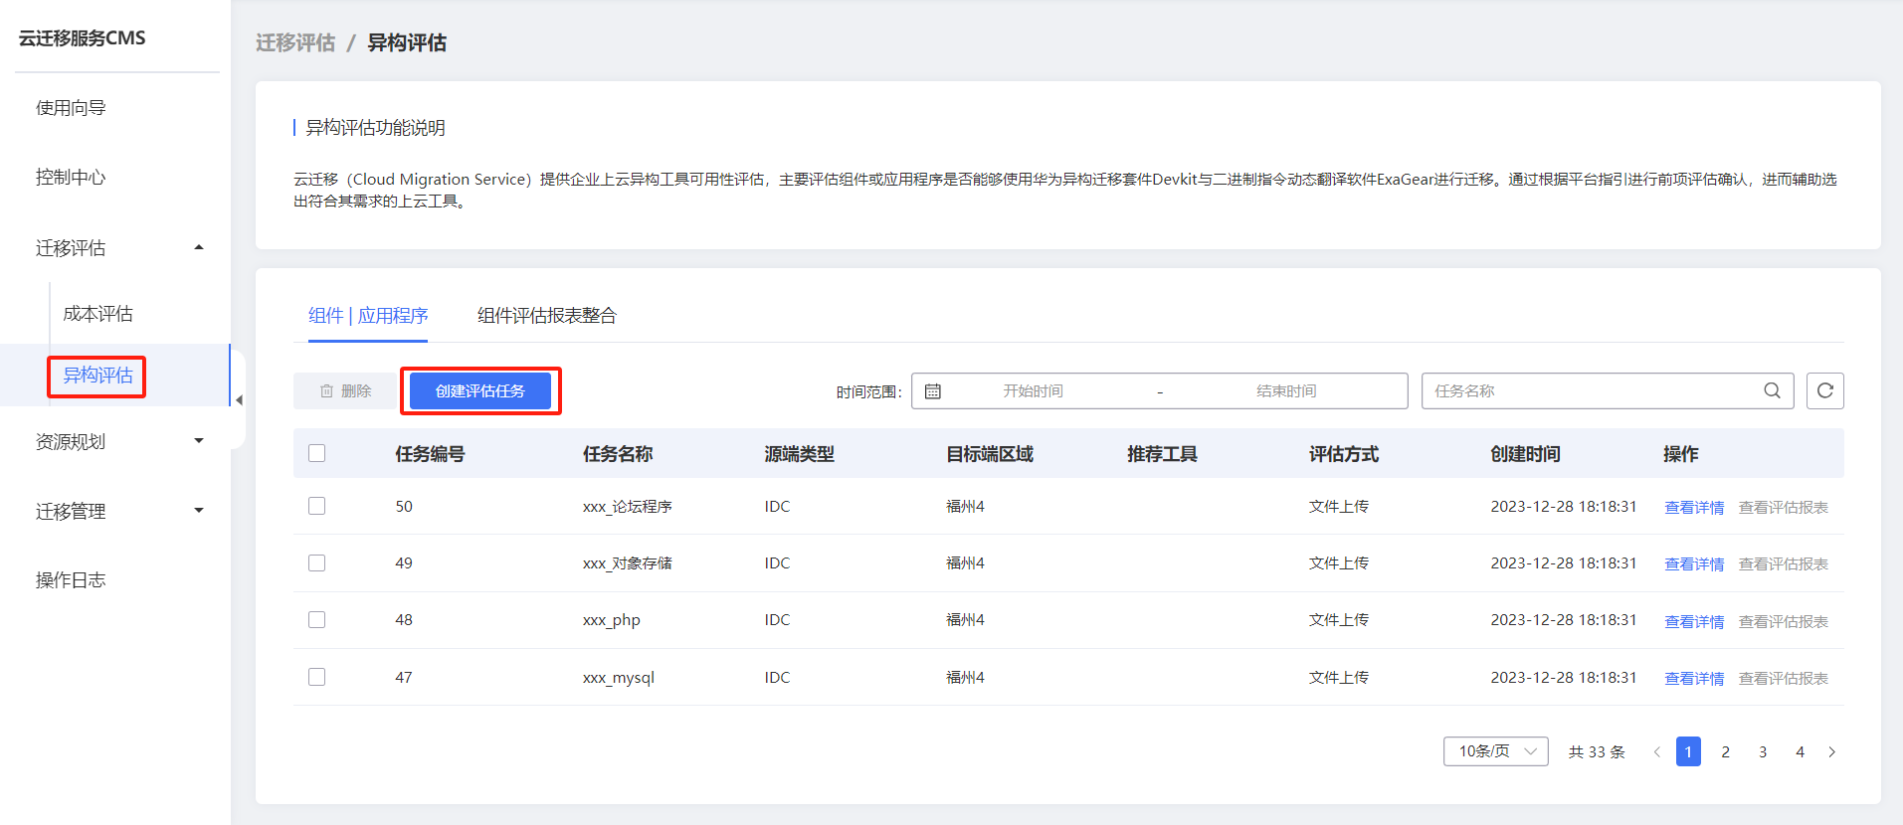1903x825 pixels.
Task: Open 成本评估 in the sidebar
Action: pos(98,314)
